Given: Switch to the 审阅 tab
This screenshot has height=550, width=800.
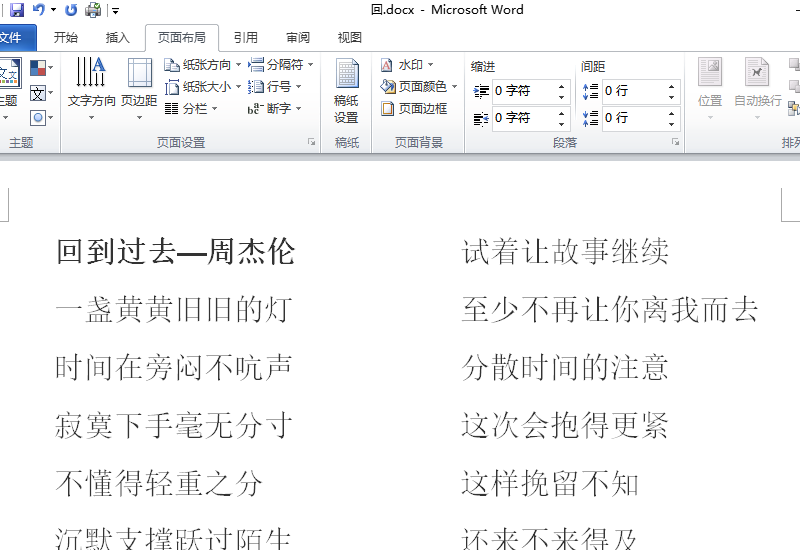Looking at the screenshot, I should pyautogui.click(x=297, y=38).
